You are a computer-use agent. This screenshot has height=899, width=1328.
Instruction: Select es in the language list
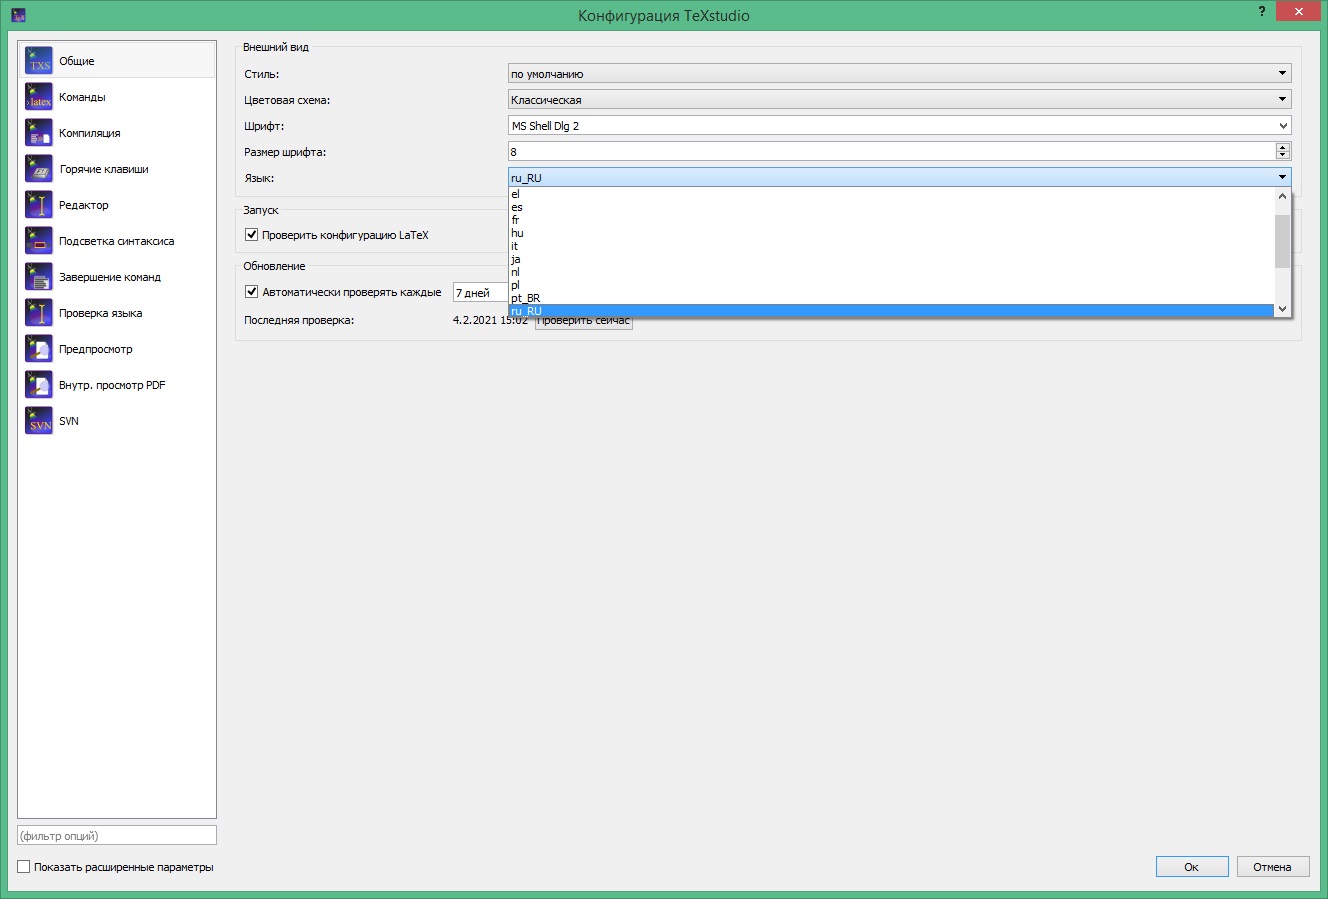click(x=891, y=207)
